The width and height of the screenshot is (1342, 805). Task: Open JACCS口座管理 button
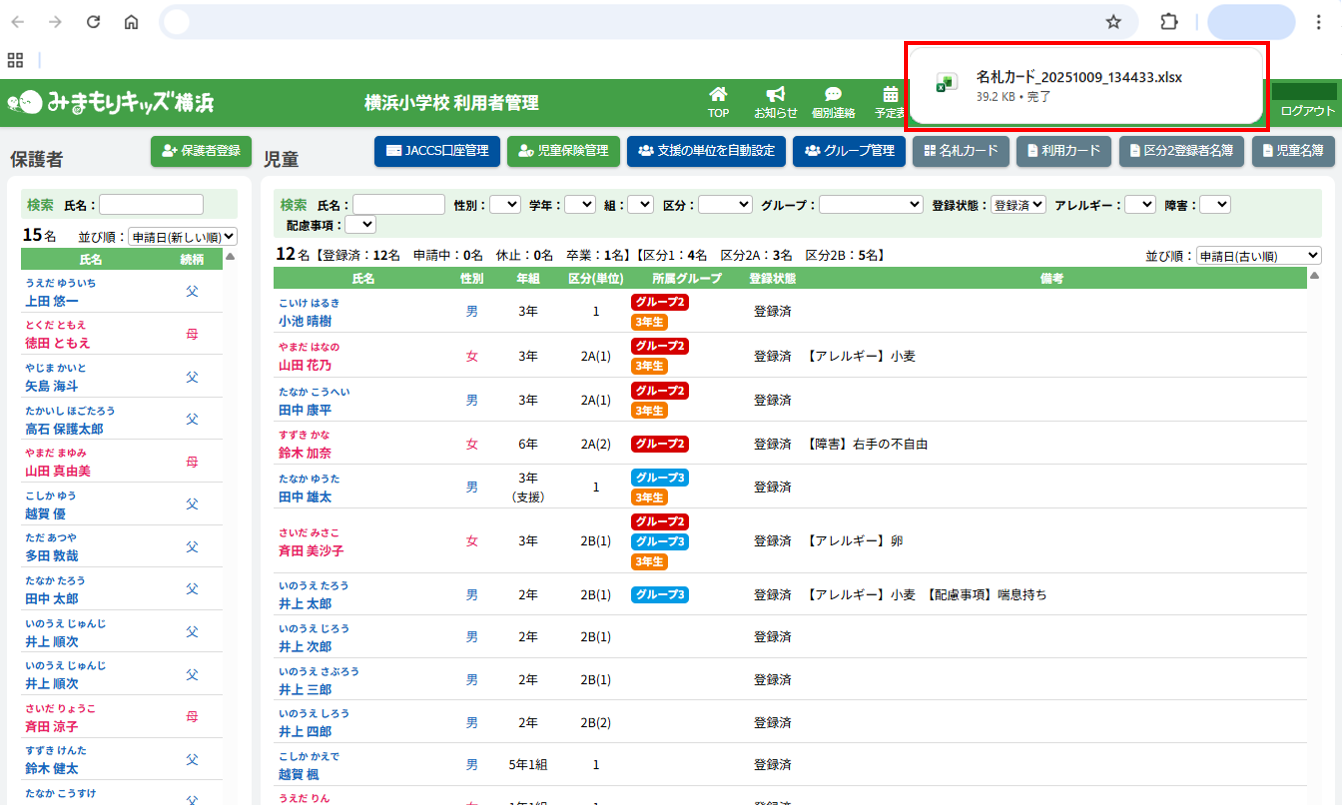(x=437, y=151)
